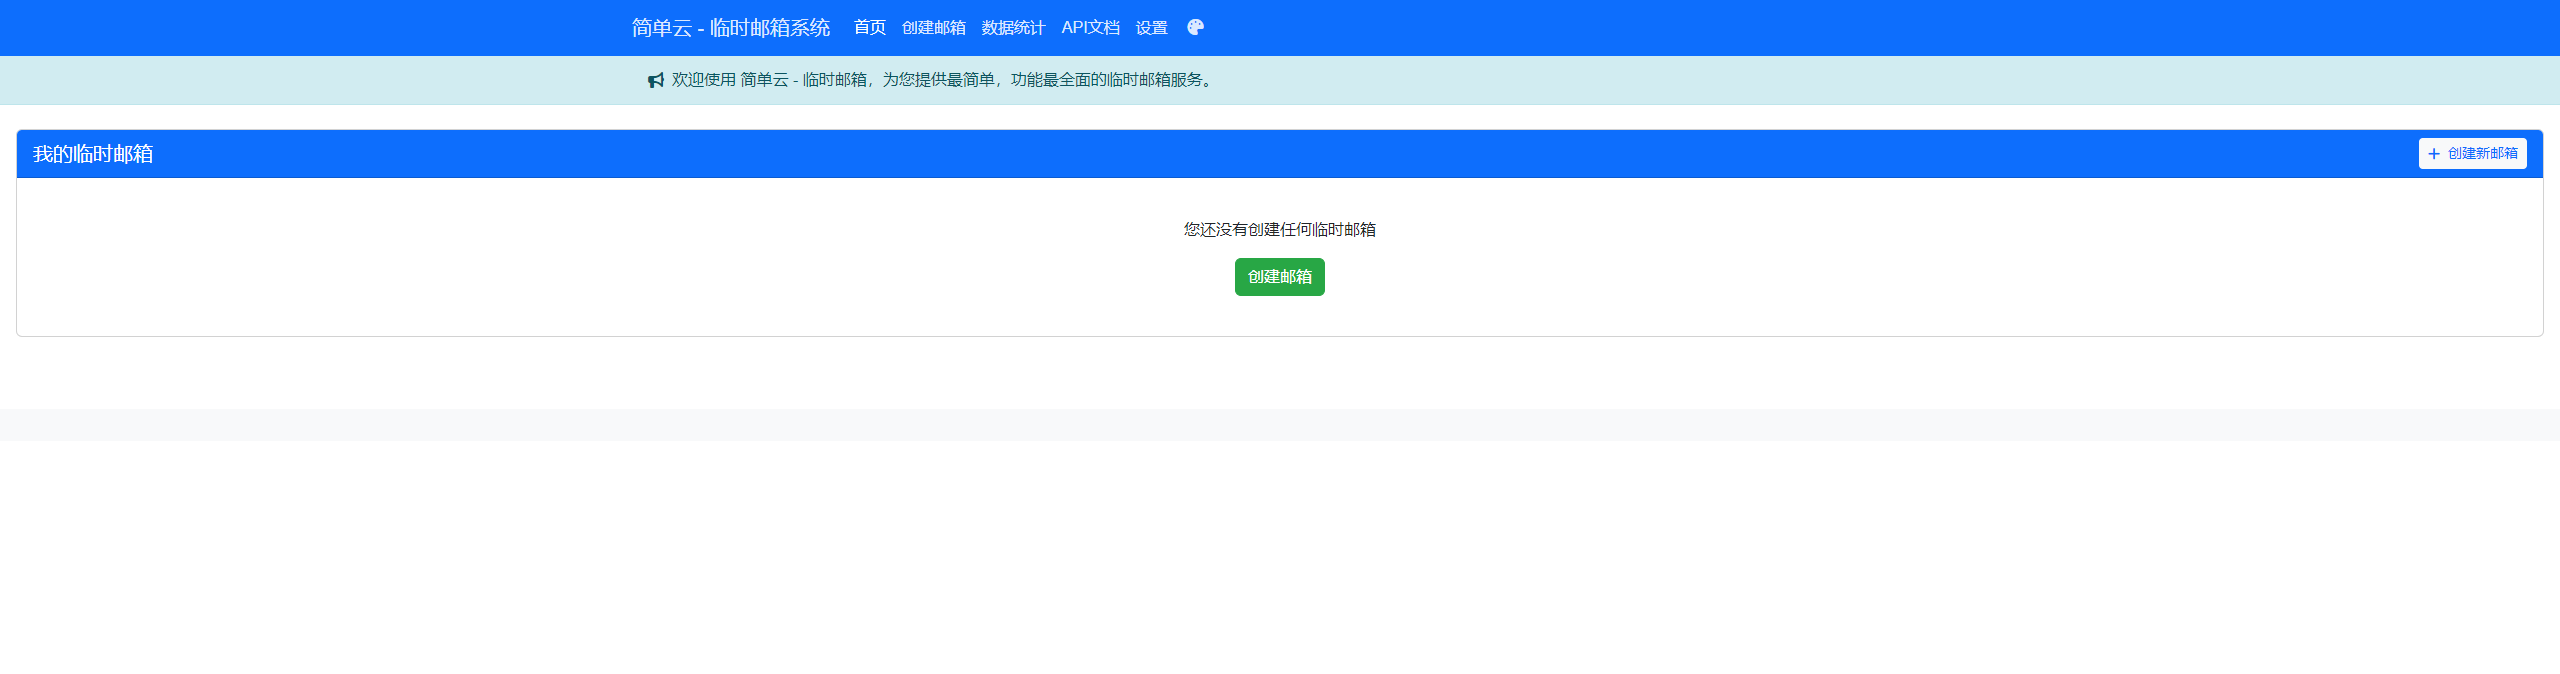Open the palette theme switcher icon
The image size is (2560, 674).
coord(1195,28)
